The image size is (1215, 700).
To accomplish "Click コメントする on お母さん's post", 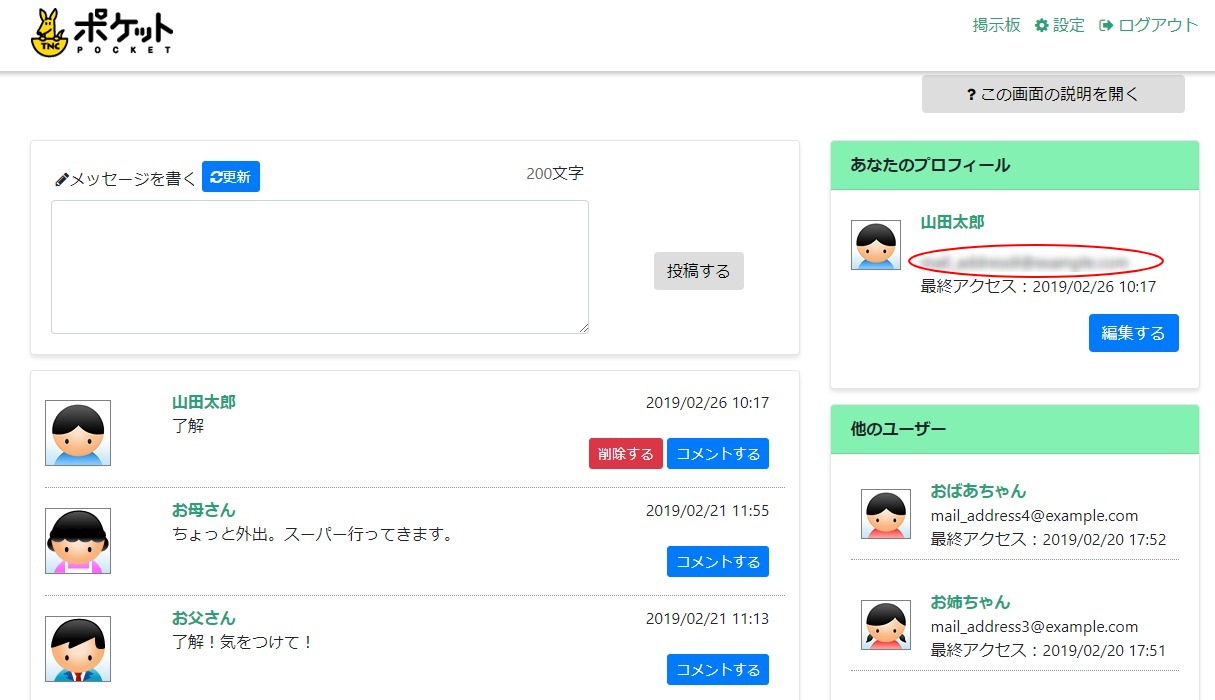I will pyautogui.click(x=718, y=561).
